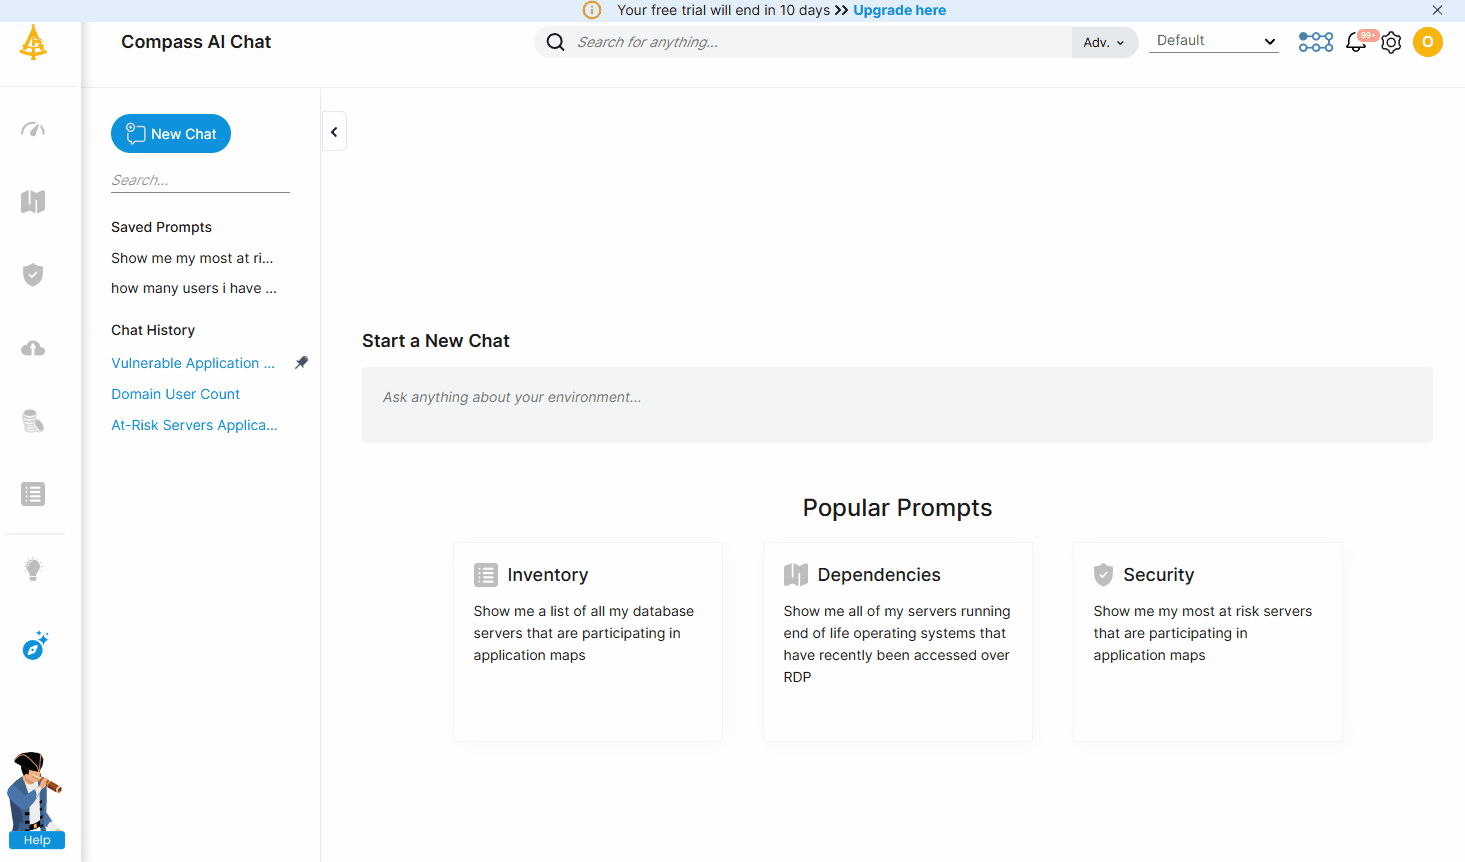
Task: Collapse the chat side panel arrow
Action: [334, 132]
